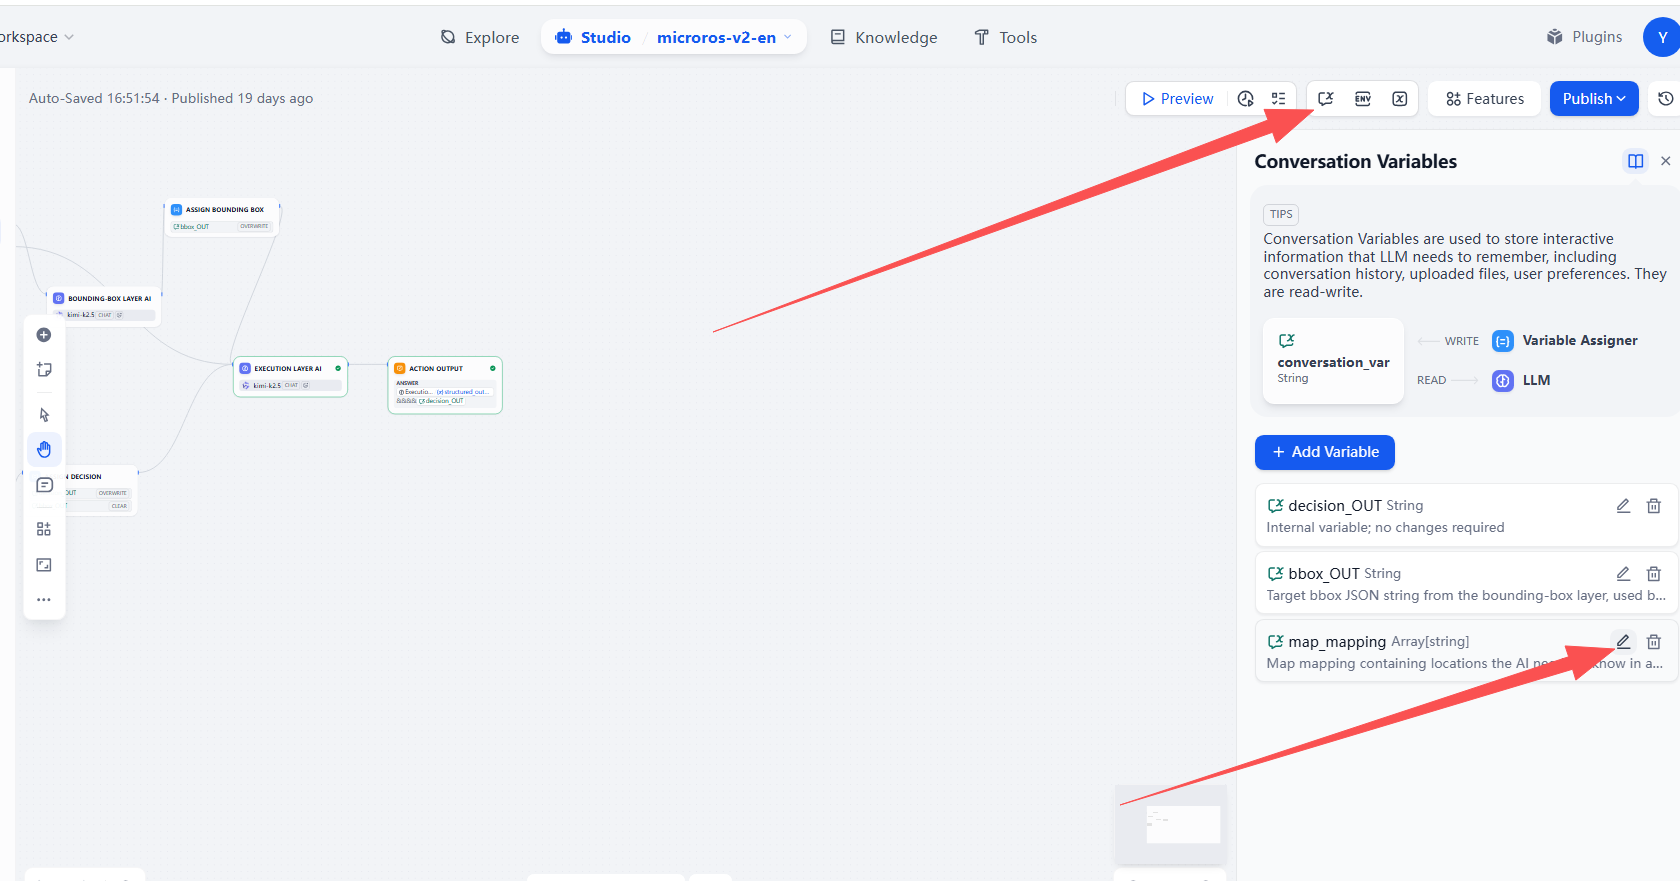Add a note using the note icon
1680x881 pixels.
coord(44,370)
